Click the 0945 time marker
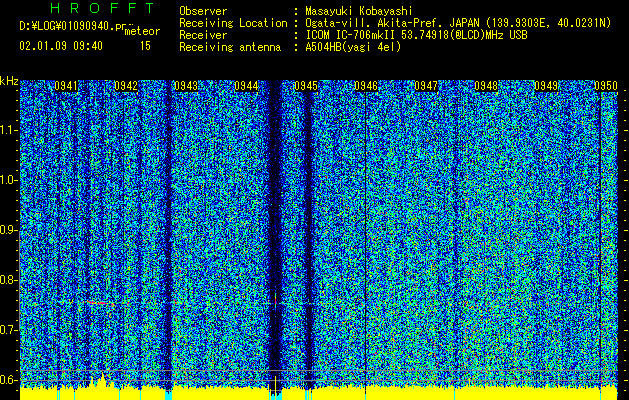 (x=306, y=86)
